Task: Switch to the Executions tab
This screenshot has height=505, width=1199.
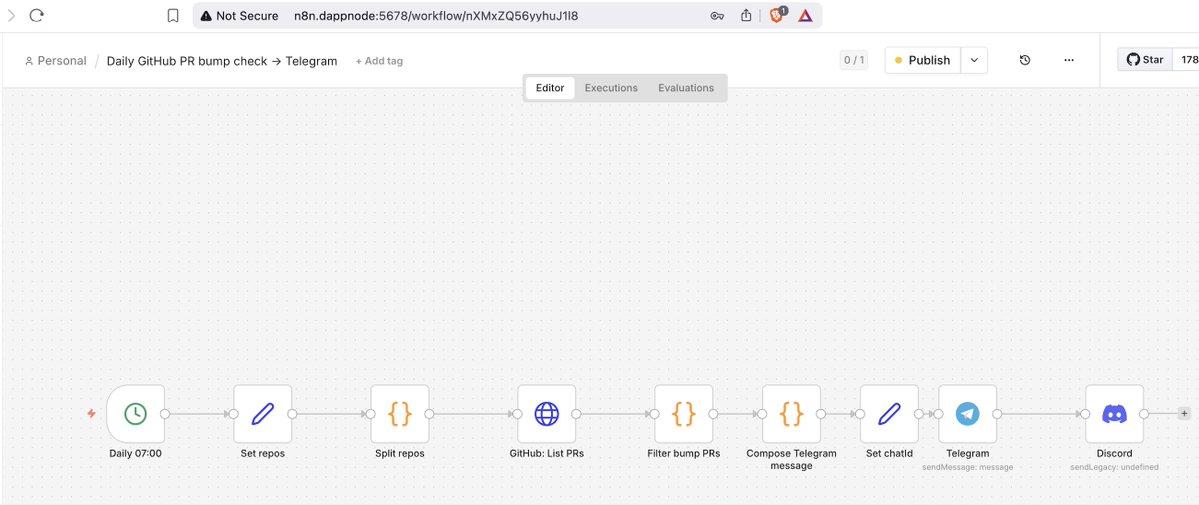Action: click(611, 88)
